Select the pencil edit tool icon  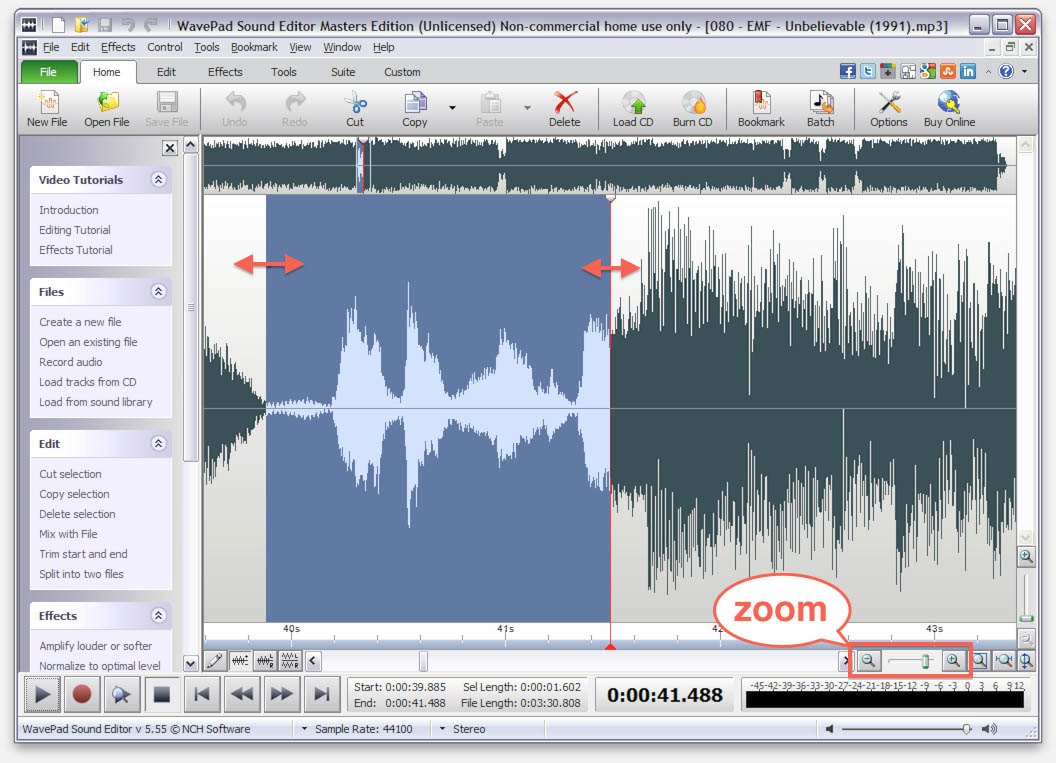pos(215,661)
